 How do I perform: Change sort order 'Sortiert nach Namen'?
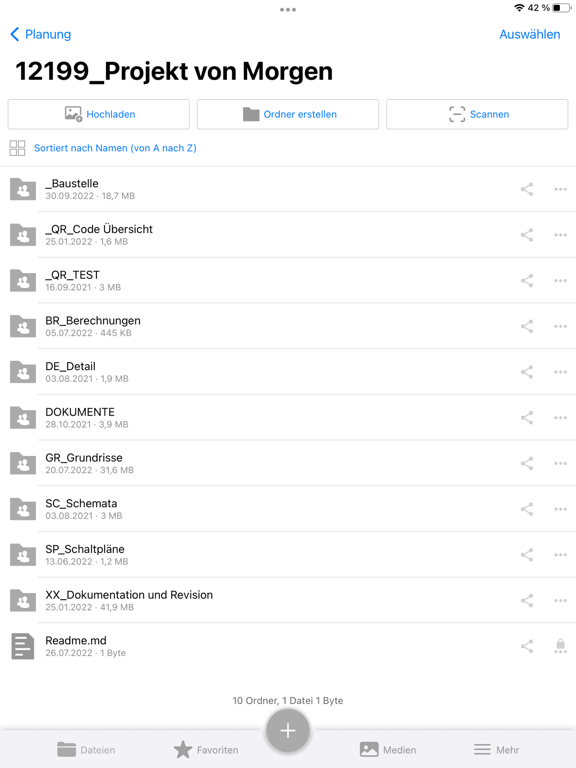115,148
